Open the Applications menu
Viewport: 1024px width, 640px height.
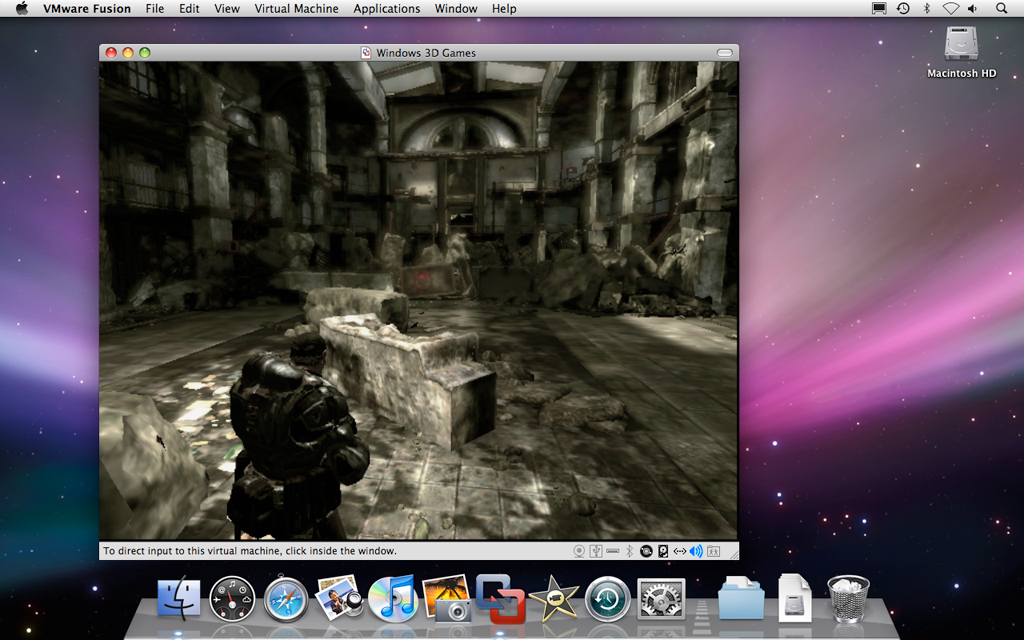click(x=386, y=9)
